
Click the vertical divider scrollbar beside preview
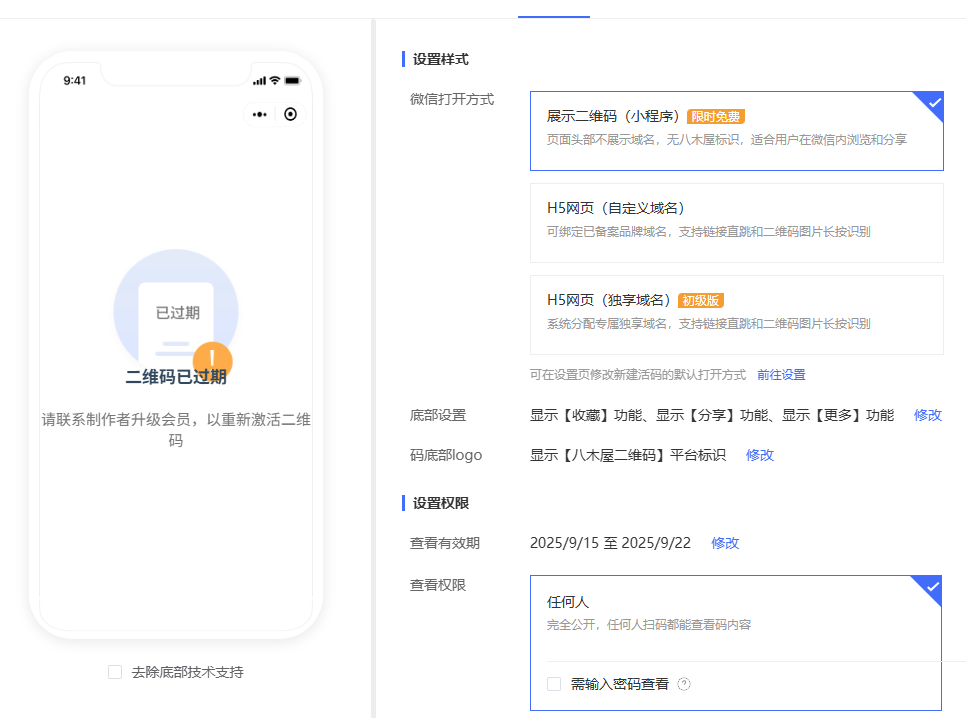point(373,369)
